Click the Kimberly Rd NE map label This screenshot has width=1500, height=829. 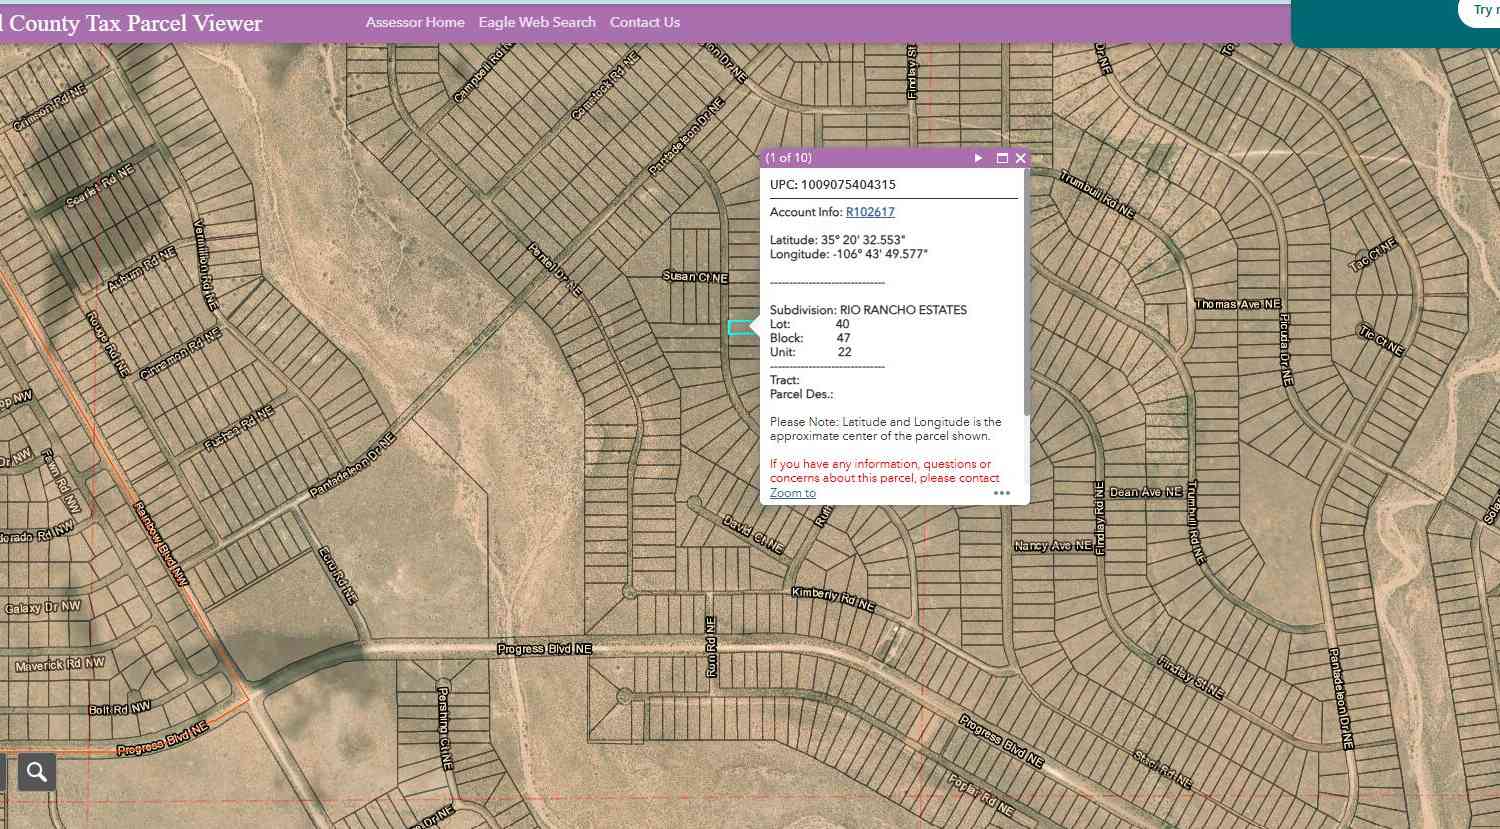click(x=833, y=600)
